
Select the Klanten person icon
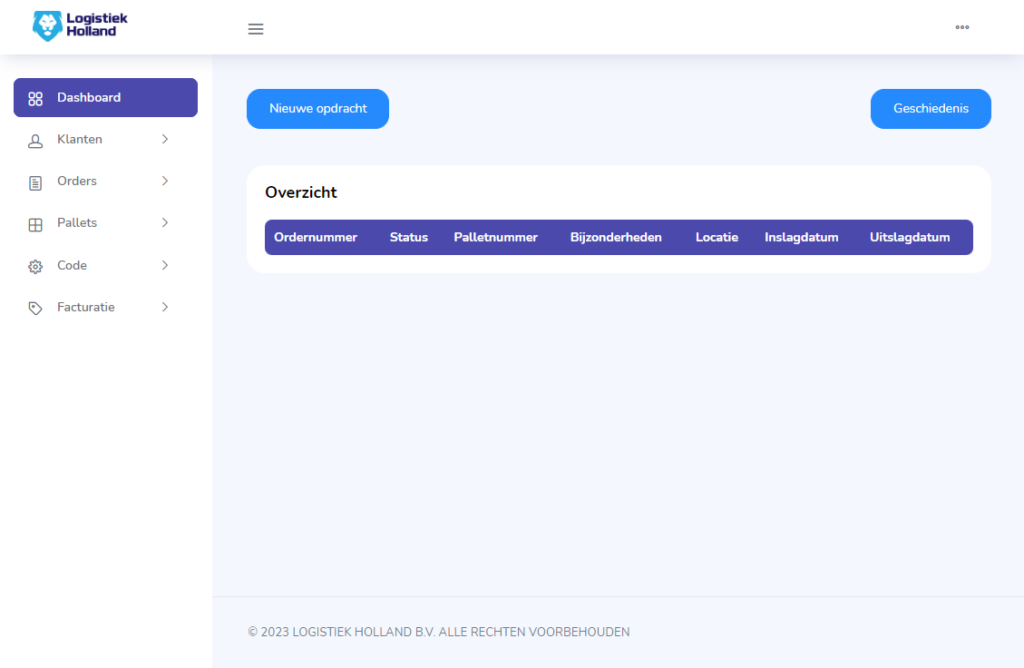point(36,141)
